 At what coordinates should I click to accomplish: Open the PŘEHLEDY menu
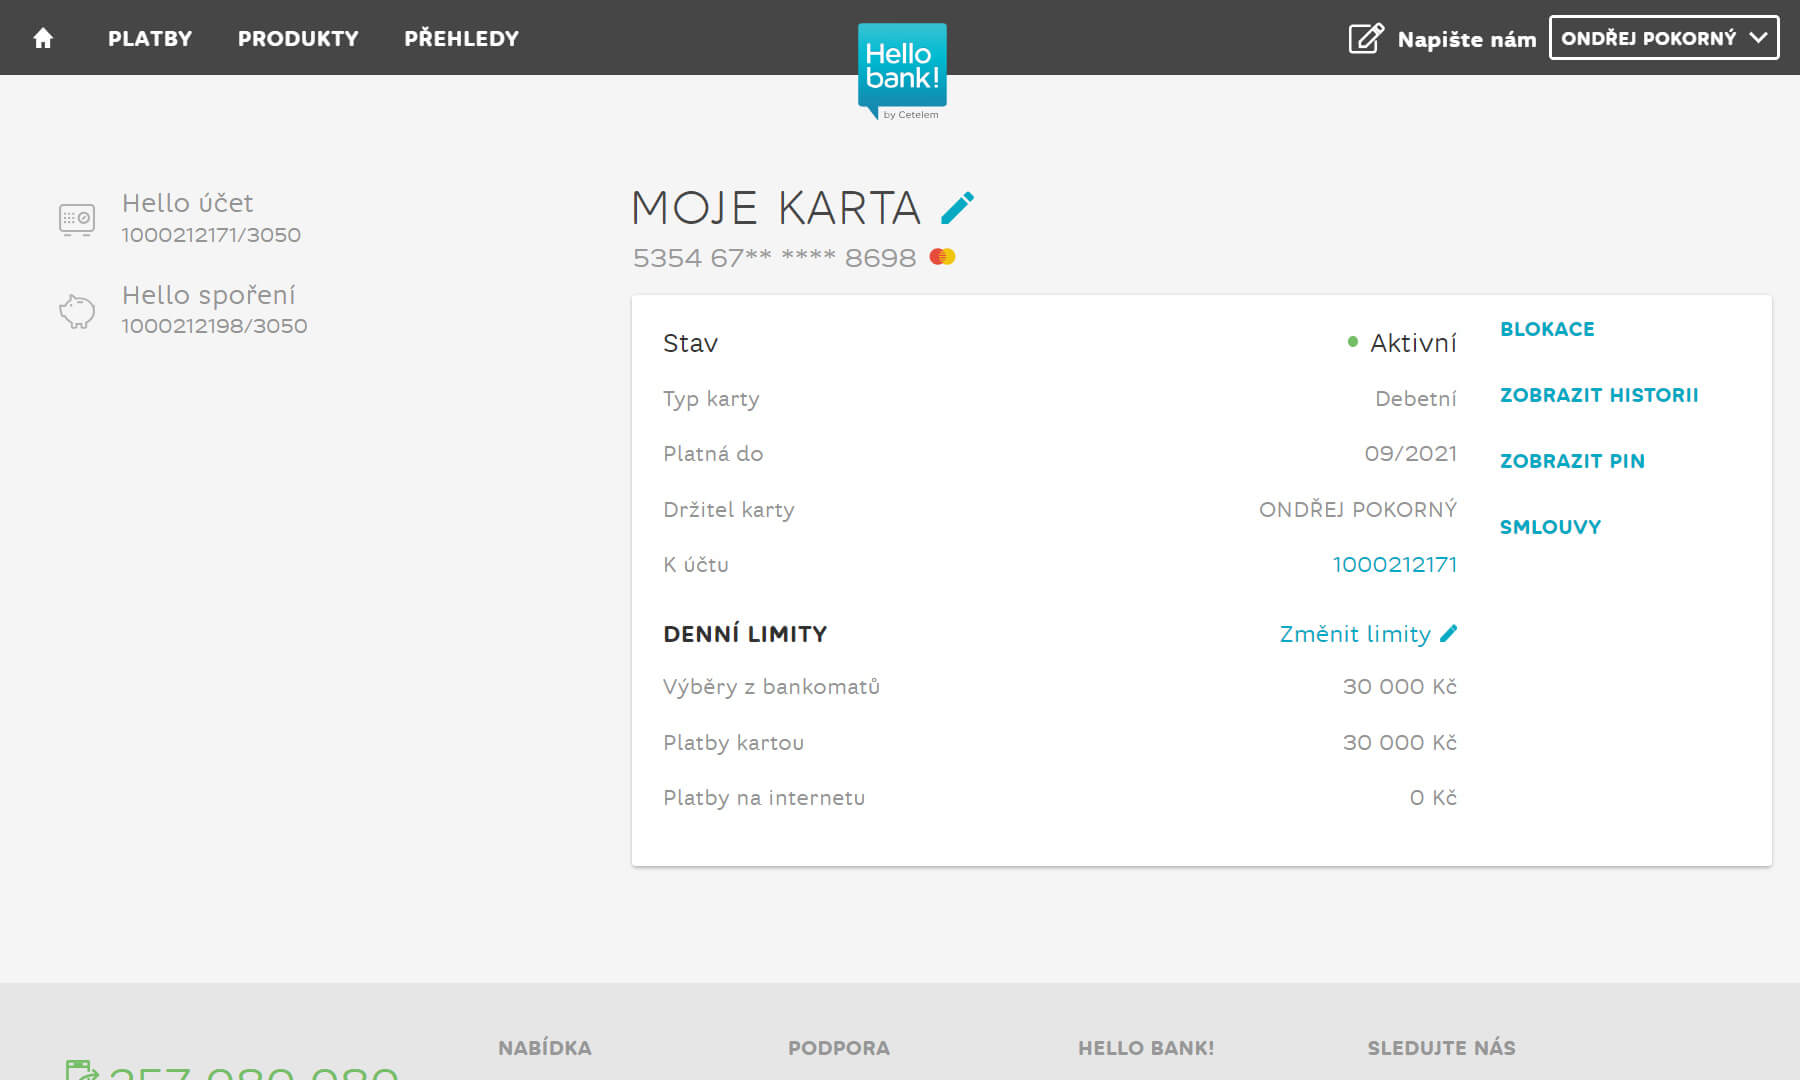click(461, 38)
